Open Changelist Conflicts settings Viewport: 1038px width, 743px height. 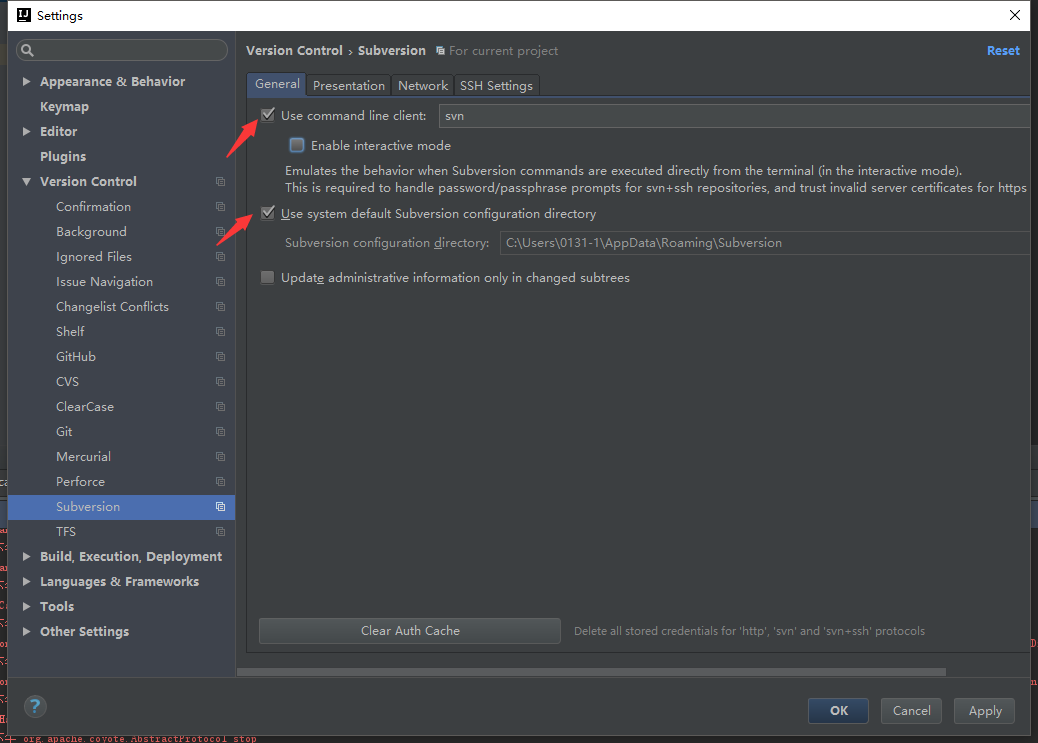click(x=113, y=307)
